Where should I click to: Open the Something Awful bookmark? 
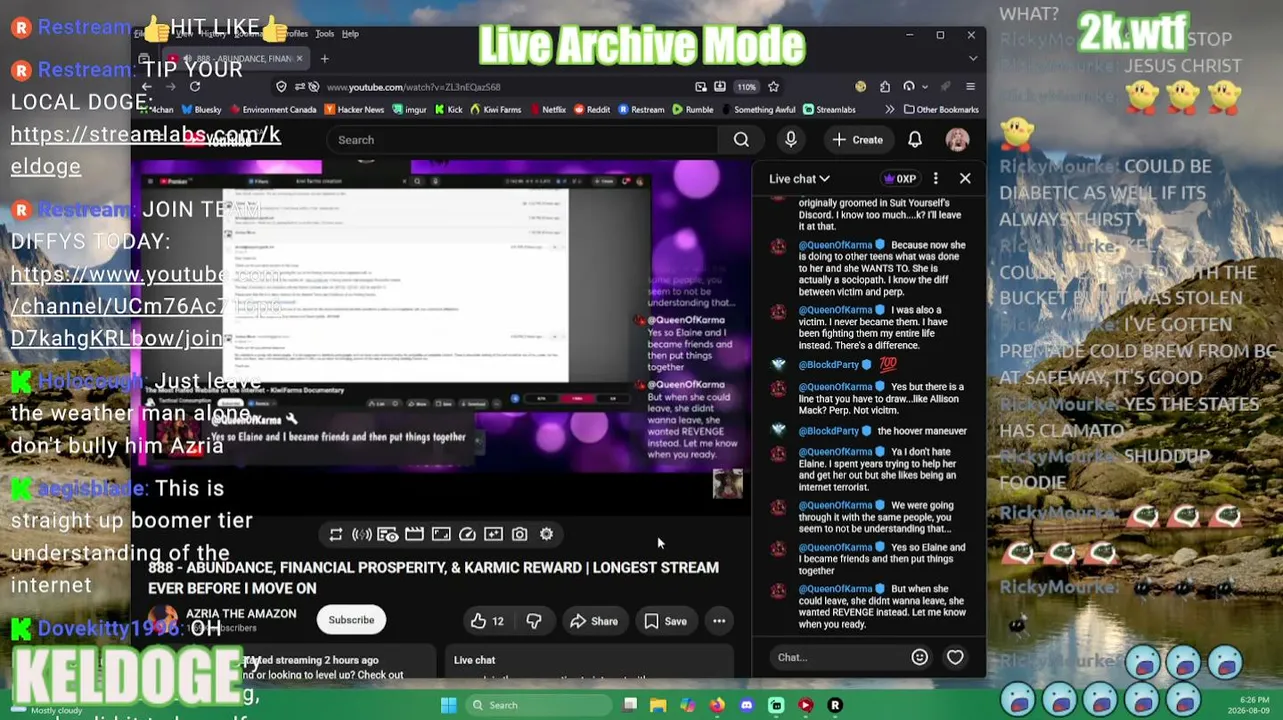pos(758,110)
